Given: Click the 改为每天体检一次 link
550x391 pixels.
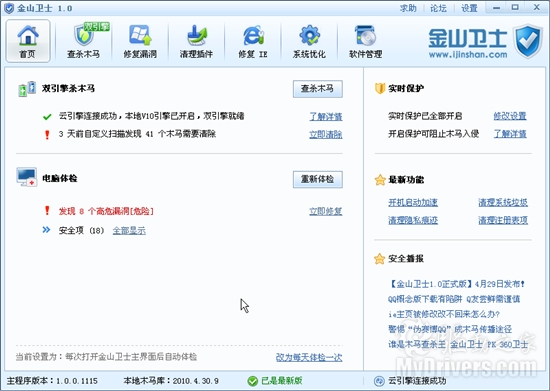Looking at the screenshot, I should point(309,357).
